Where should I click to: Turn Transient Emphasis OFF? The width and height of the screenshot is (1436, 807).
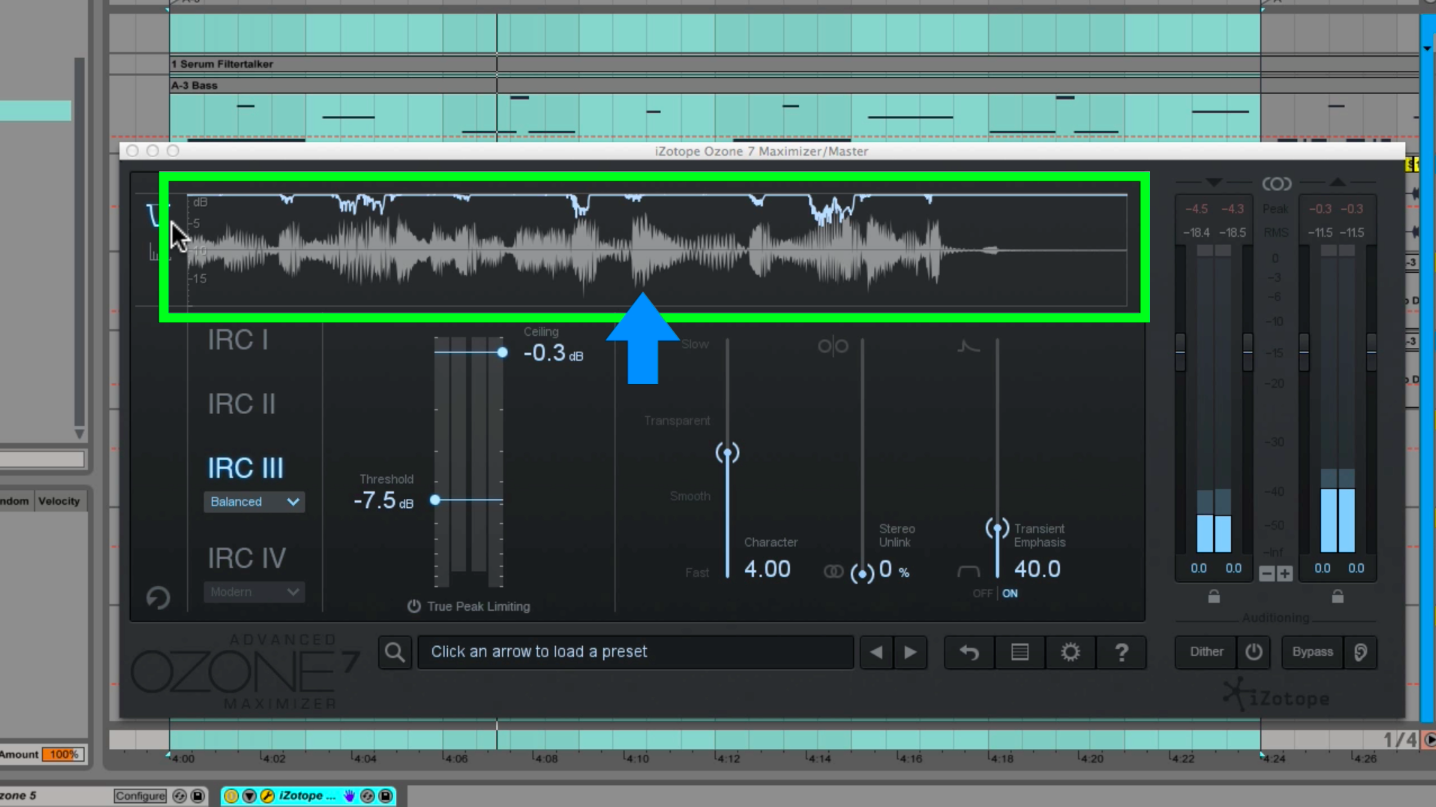click(983, 593)
